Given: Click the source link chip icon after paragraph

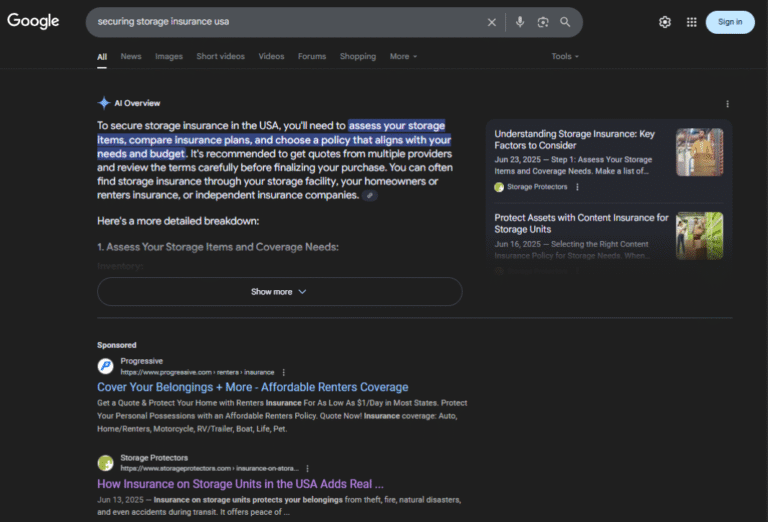Looking at the screenshot, I should [x=370, y=195].
